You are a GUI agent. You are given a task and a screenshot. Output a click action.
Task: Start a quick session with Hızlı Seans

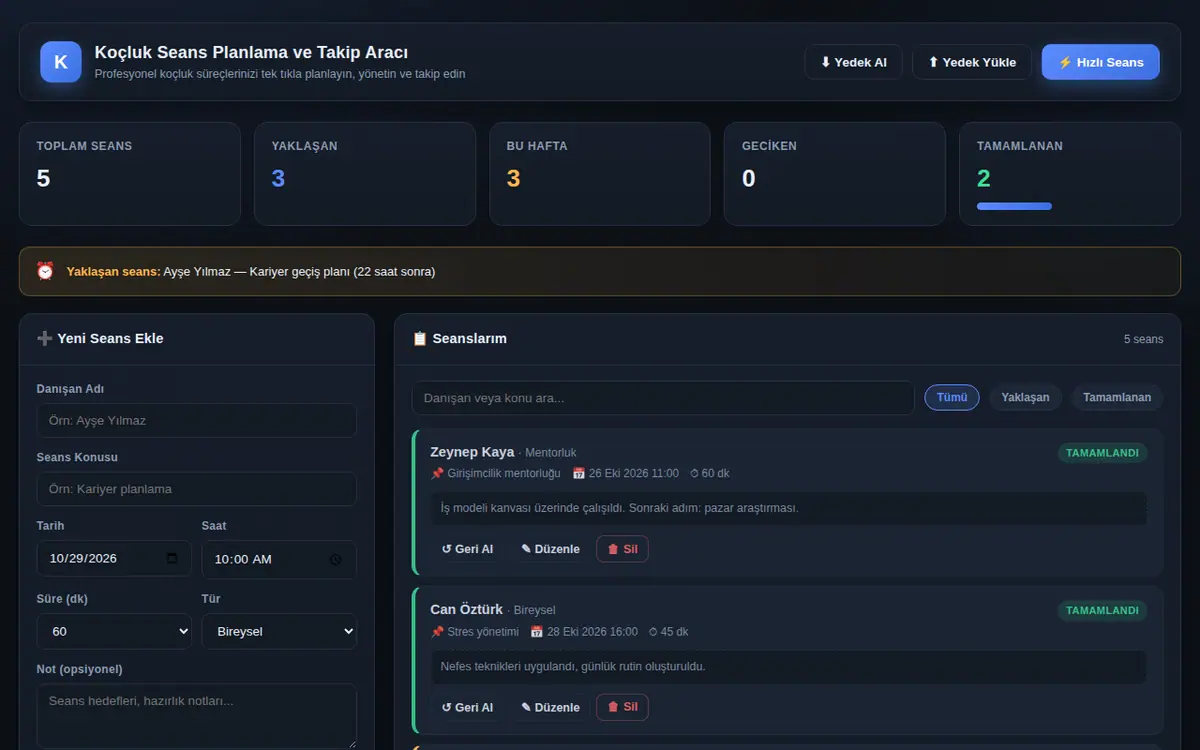pyautogui.click(x=1101, y=62)
